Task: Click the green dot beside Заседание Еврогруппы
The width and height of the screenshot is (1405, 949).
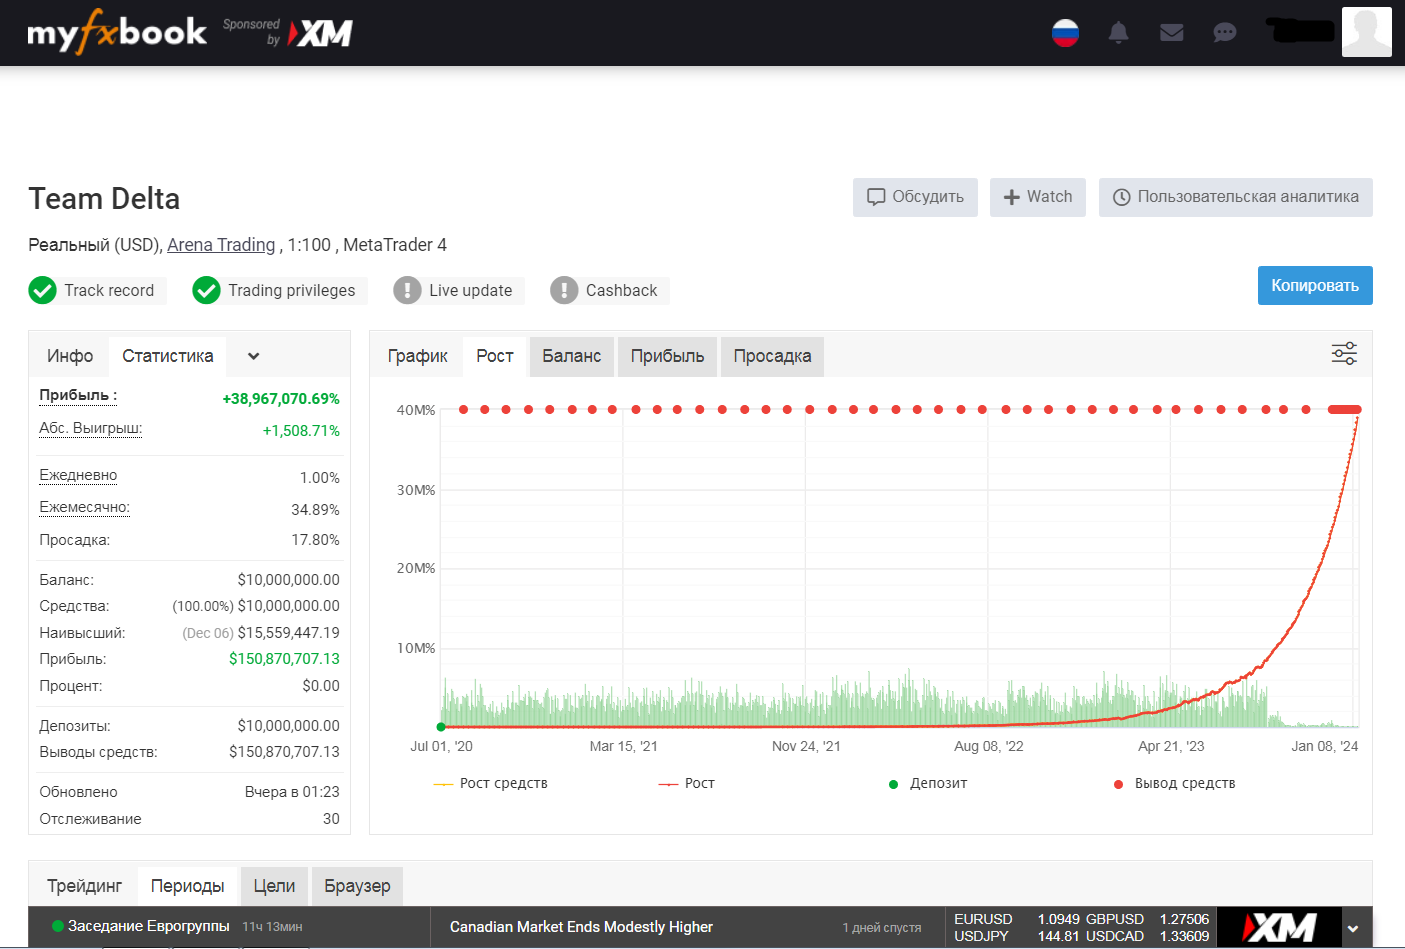Action: tap(58, 926)
